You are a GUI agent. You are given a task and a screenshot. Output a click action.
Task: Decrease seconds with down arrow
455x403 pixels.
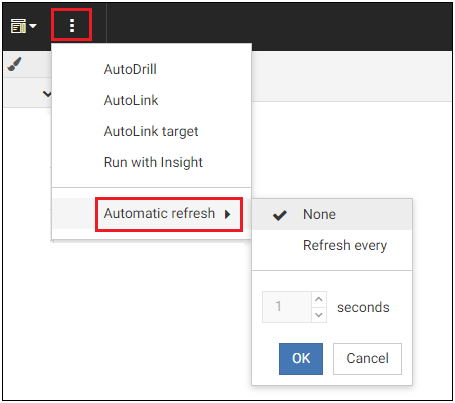(319, 315)
